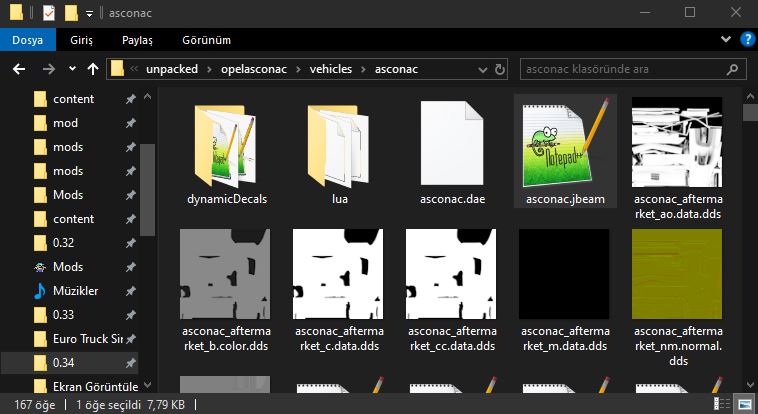Open 'Euro Truck Sim' quick access folder
The height and width of the screenshot is (414, 758).
(x=87, y=339)
